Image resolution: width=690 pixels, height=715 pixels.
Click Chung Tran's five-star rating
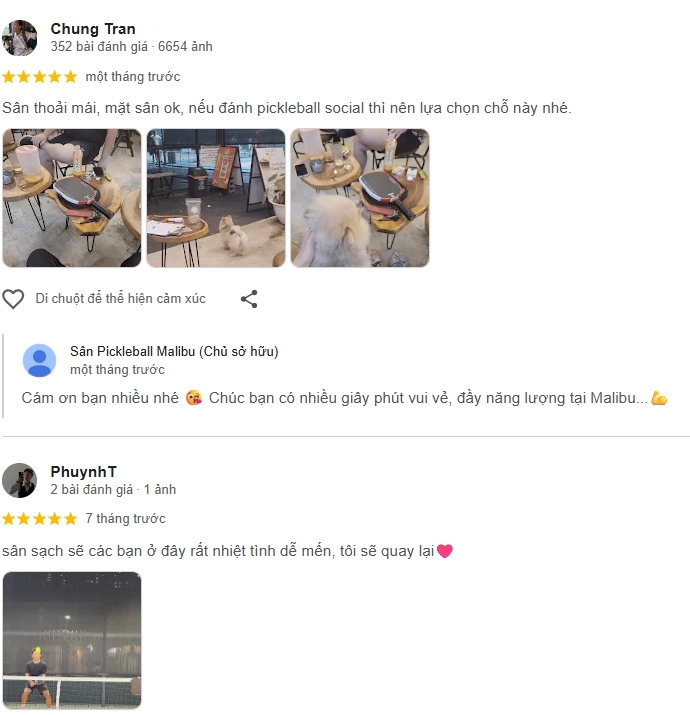tap(40, 77)
